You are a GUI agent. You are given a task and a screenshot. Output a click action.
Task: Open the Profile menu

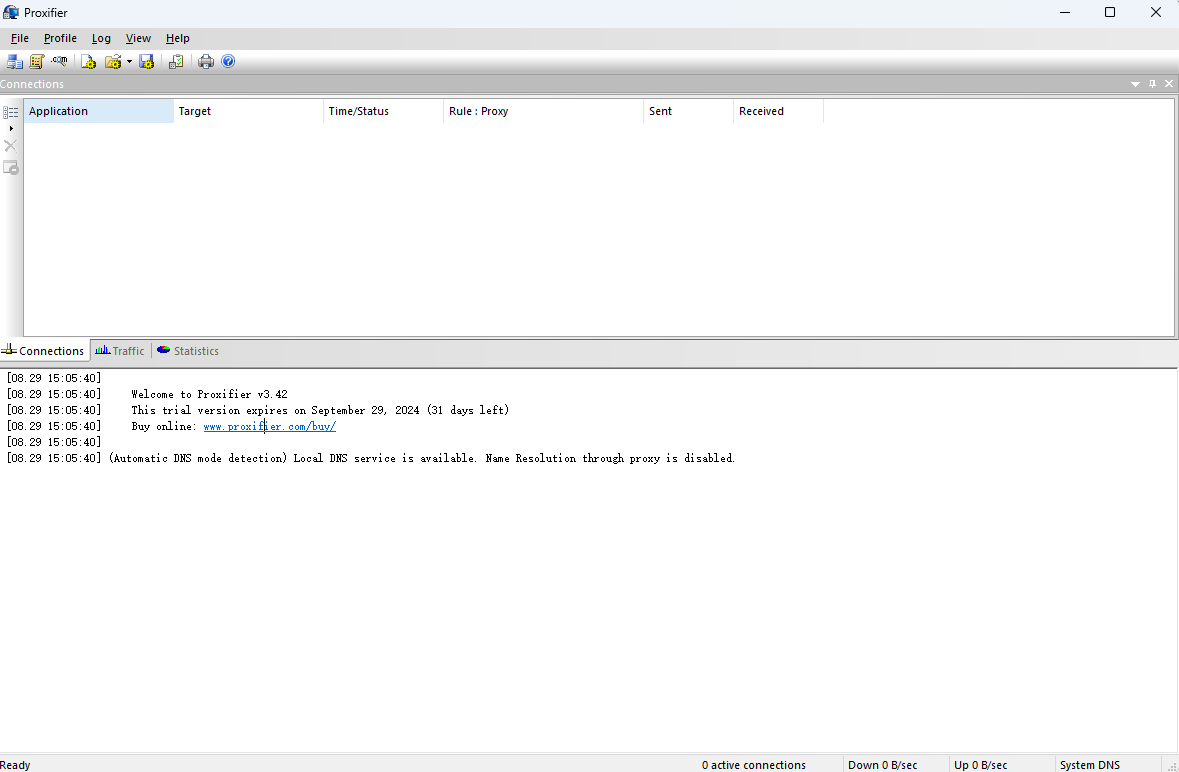[x=60, y=38]
